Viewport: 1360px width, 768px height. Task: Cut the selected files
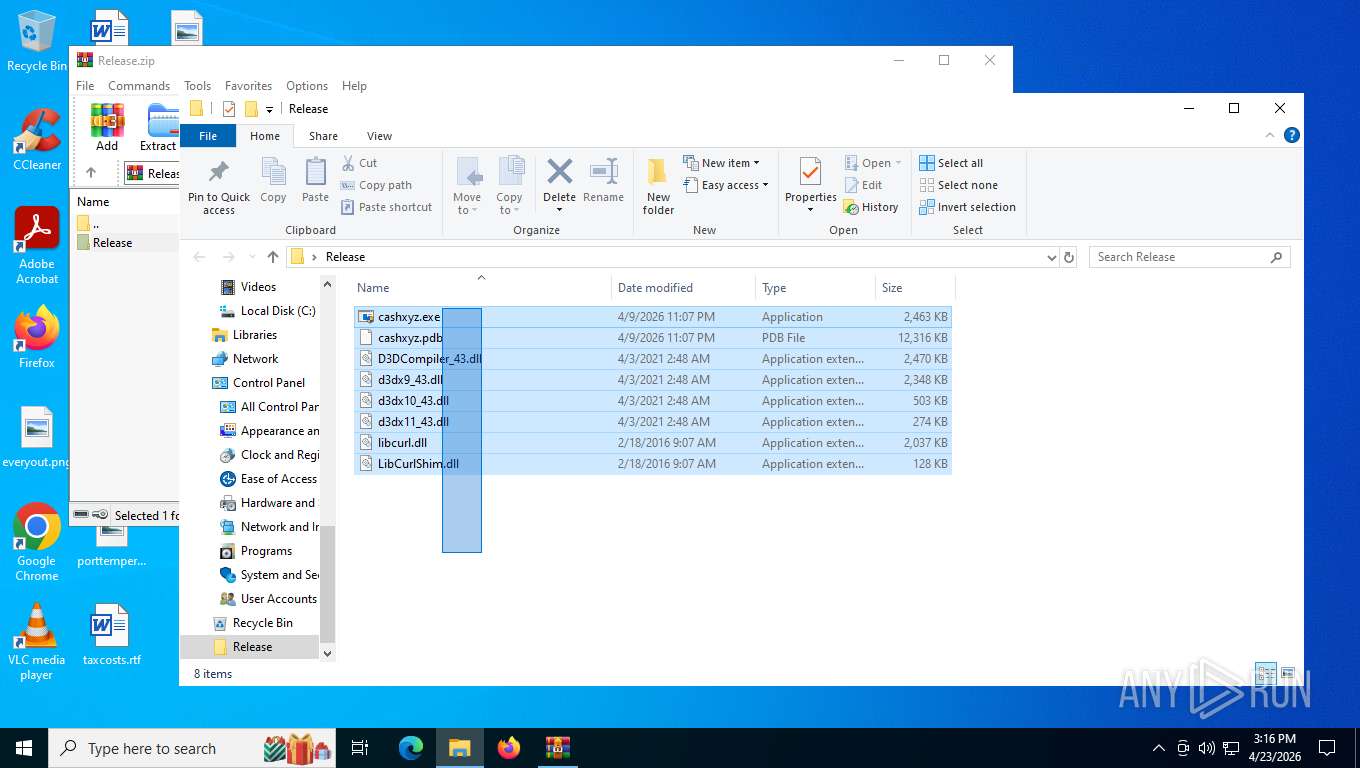coord(359,163)
